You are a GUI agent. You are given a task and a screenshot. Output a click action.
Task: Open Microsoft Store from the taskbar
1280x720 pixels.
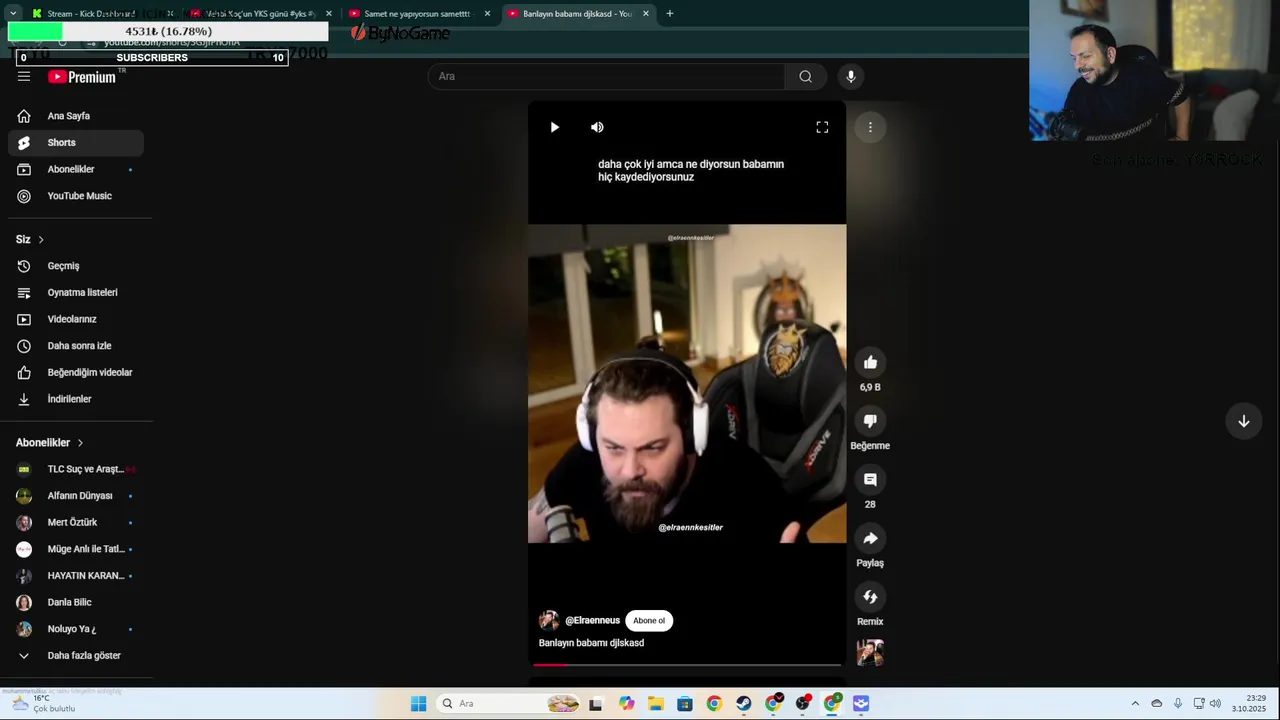click(x=684, y=704)
